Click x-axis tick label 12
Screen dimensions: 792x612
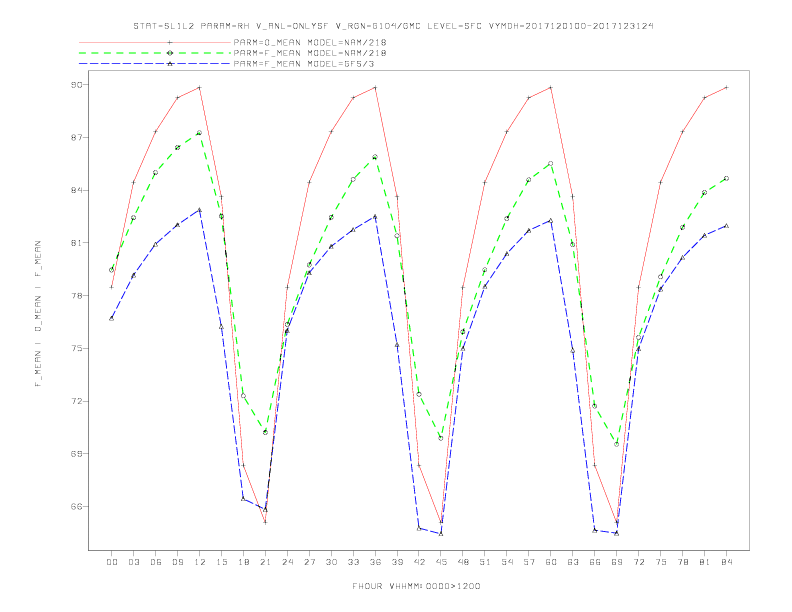(x=200, y=562)
